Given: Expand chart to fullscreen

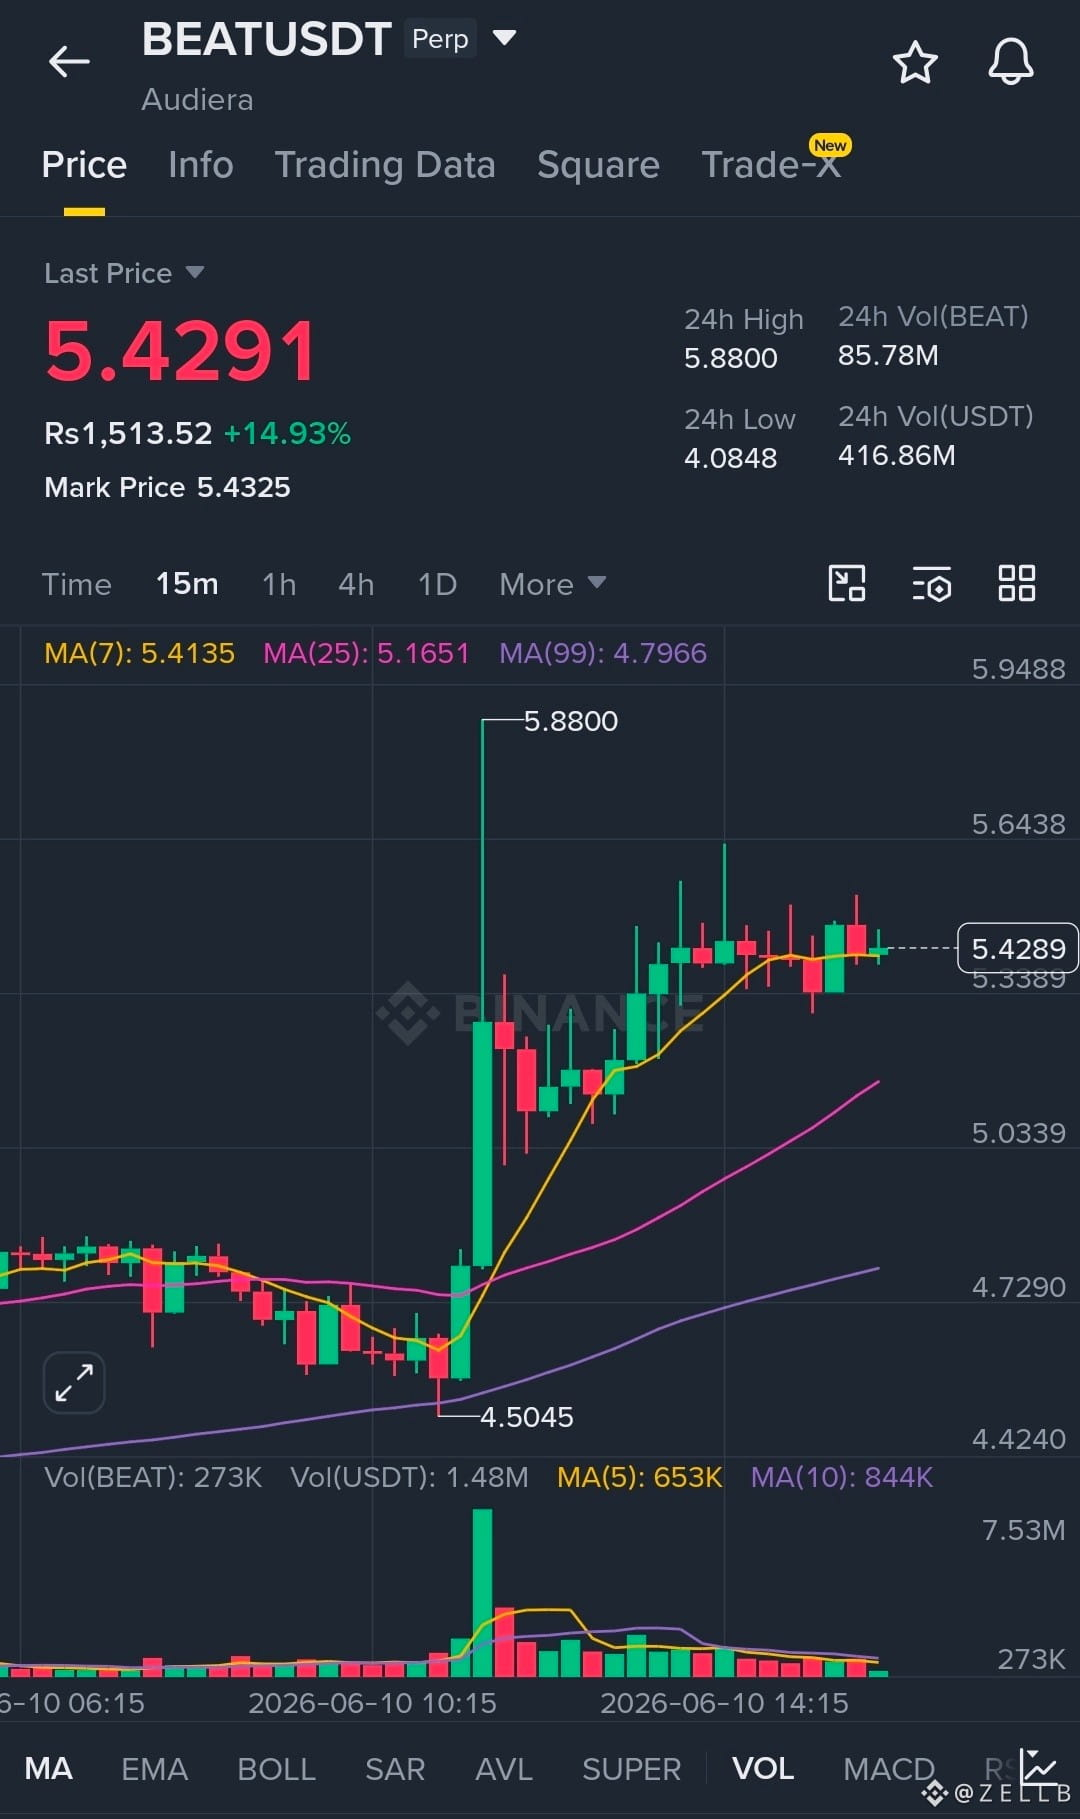Looking at the screenshot, I should click(74, 1383).
